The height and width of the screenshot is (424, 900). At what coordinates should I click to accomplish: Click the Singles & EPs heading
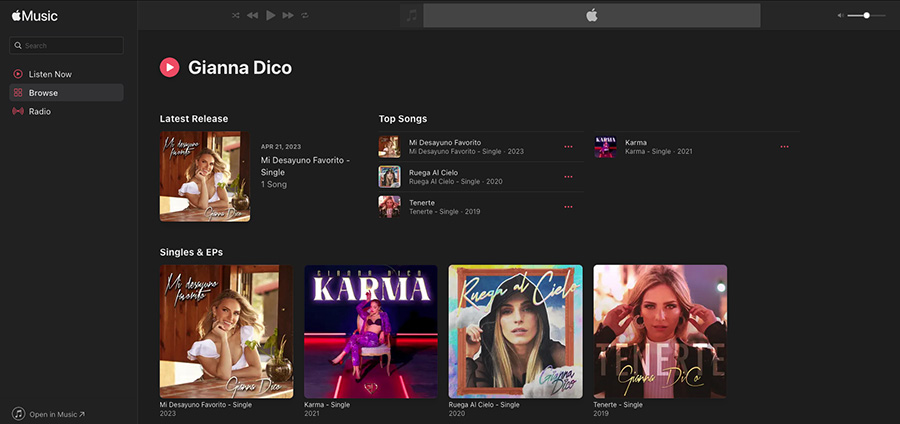coord(191,252)
